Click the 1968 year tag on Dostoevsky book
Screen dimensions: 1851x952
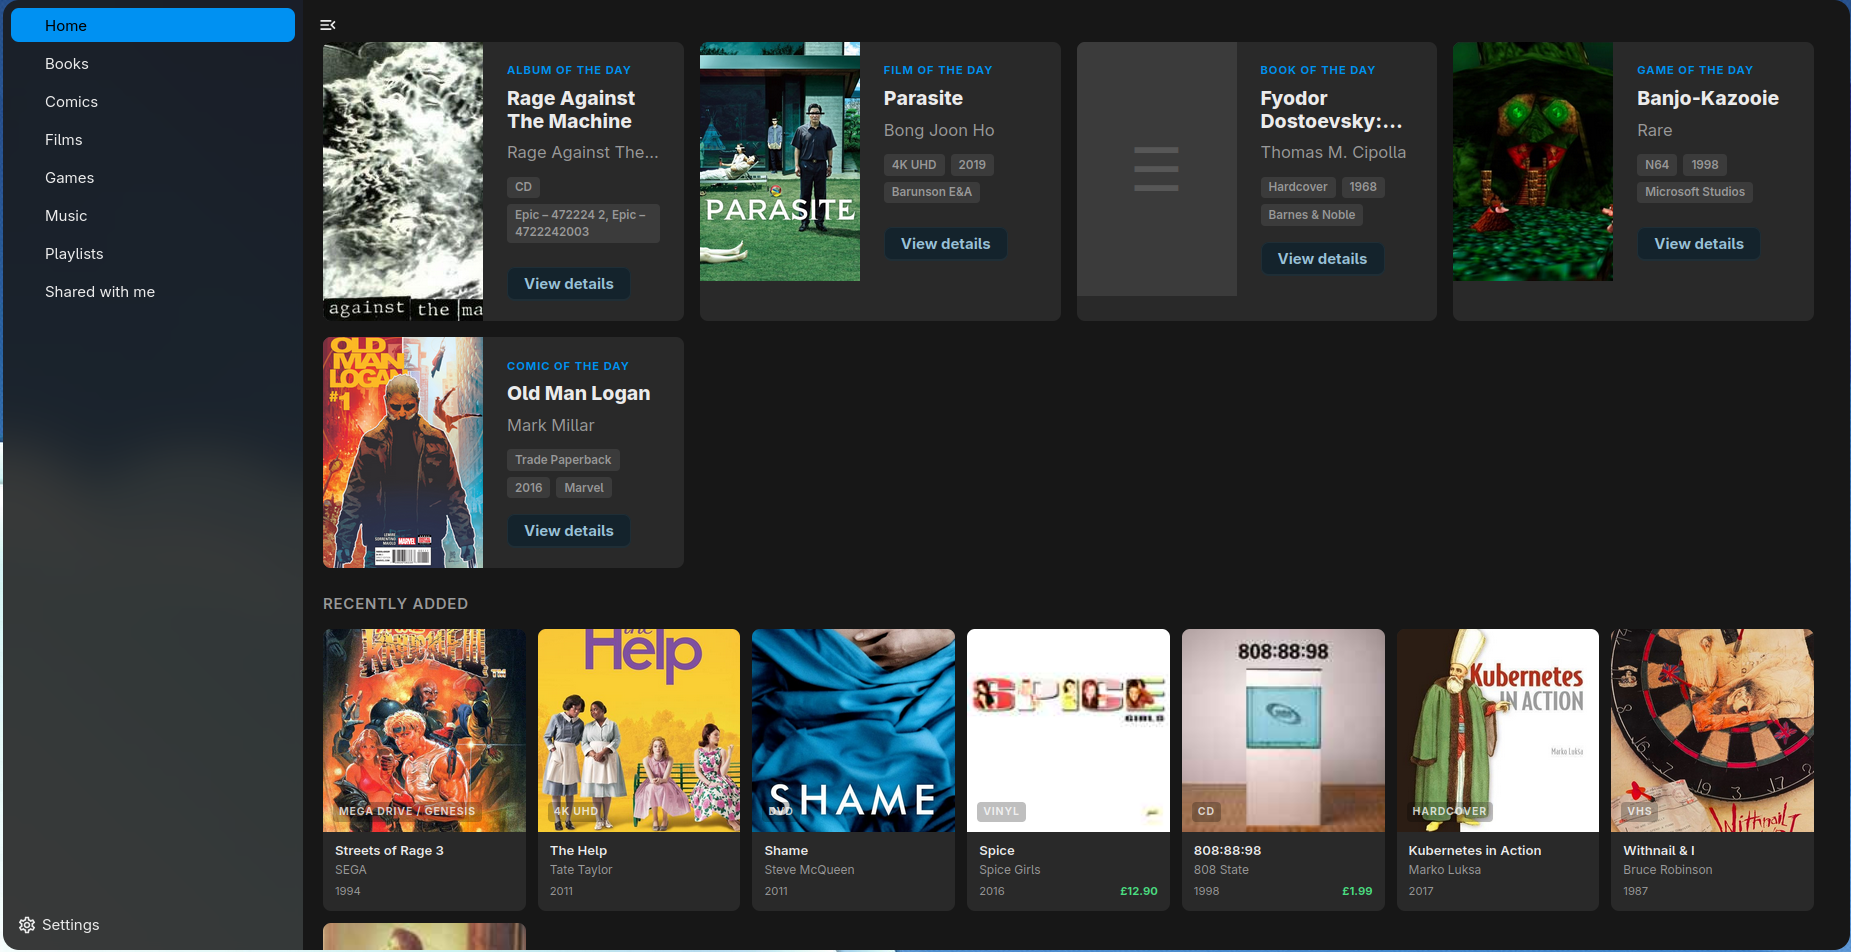pyautogui.click(x=1363, y=187)
